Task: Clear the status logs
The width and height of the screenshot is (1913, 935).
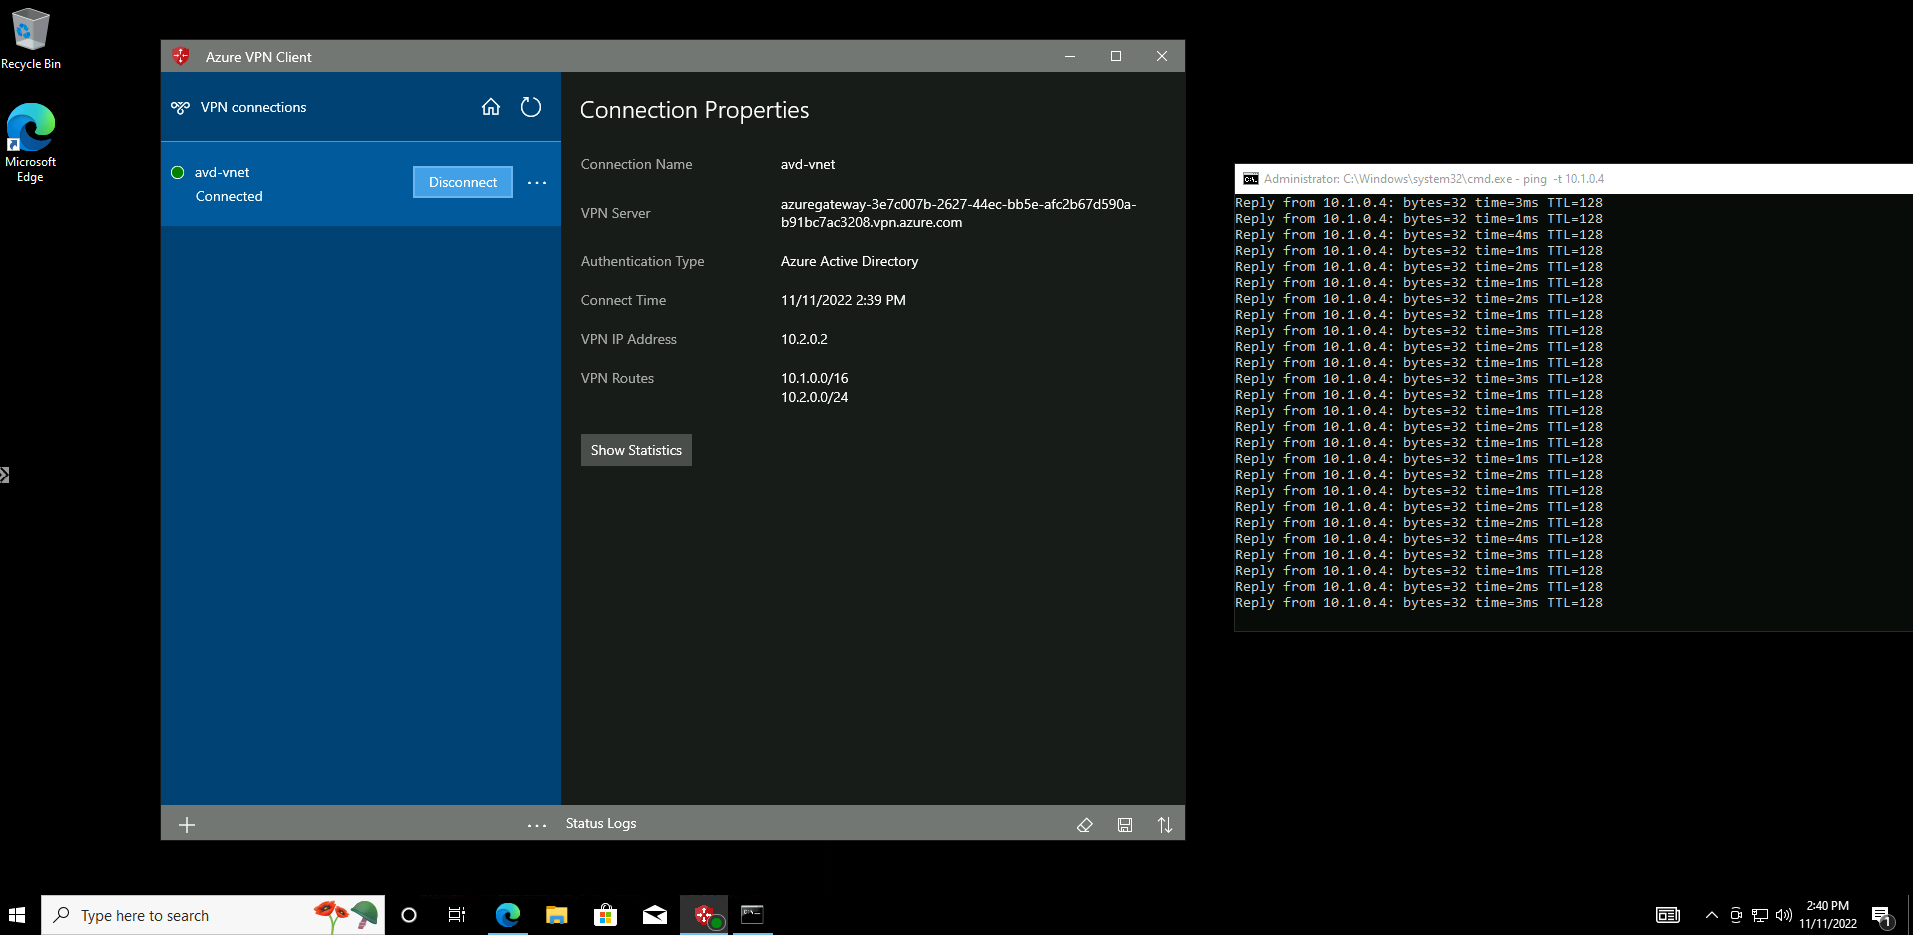Action: tap(1085, 825)
